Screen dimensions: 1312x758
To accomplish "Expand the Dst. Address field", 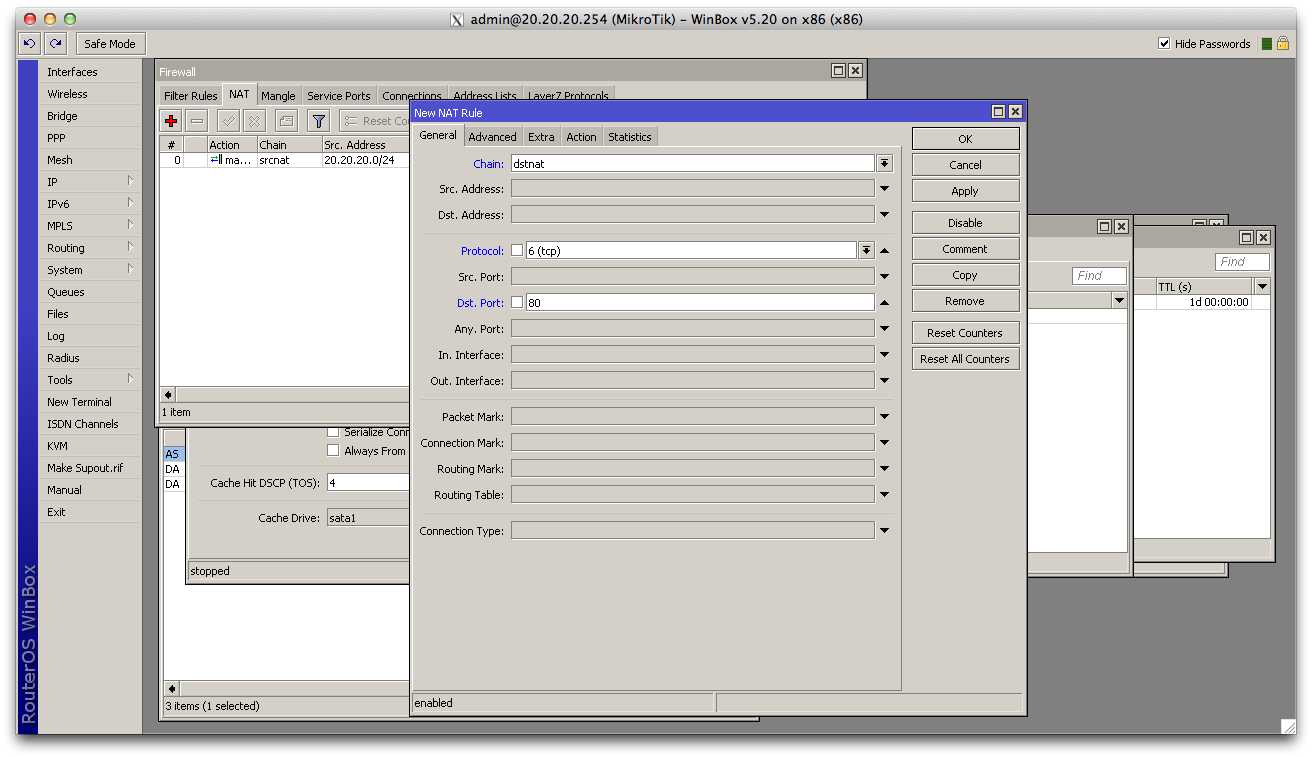I will (884, 215).
